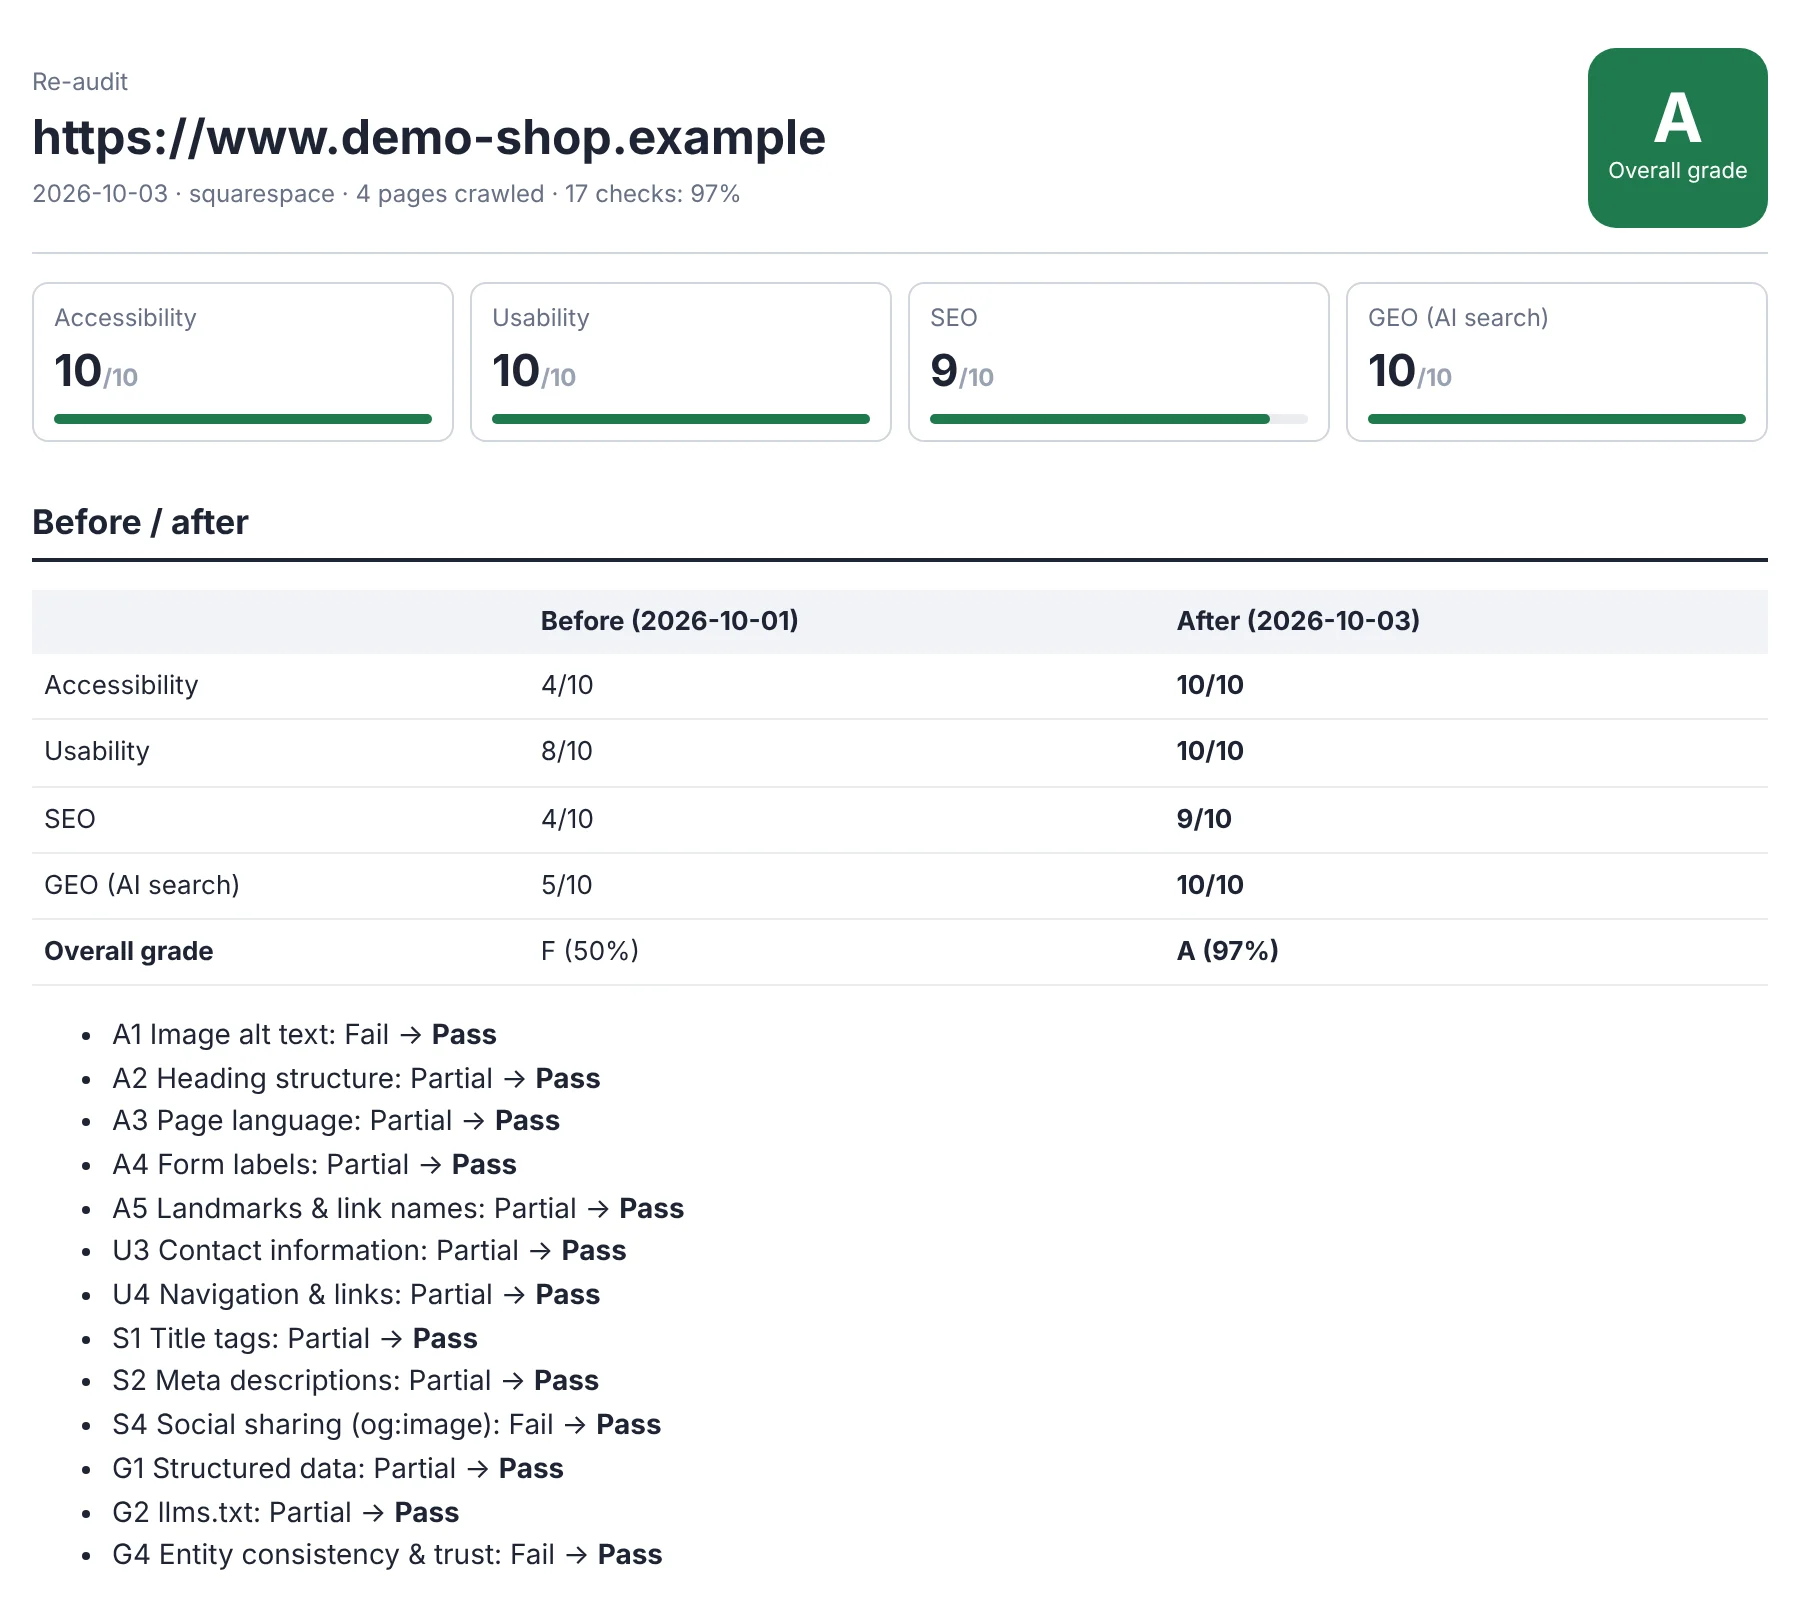Click the S2 Meta descriptions item
Image resolution: width=1800 pixels, height=1612 pixels.
tap(356, 1380)
